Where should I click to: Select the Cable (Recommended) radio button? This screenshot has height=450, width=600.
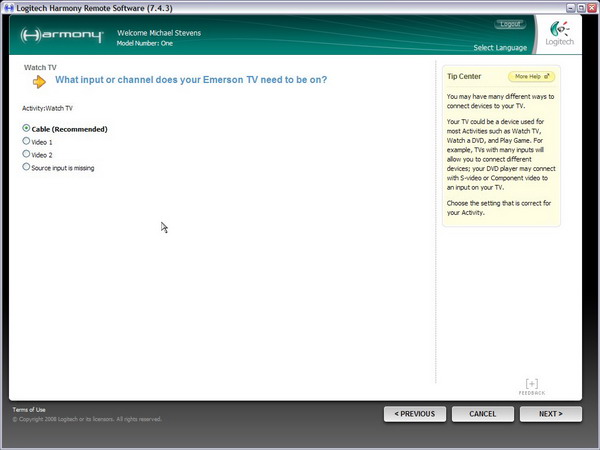point(26,128)
